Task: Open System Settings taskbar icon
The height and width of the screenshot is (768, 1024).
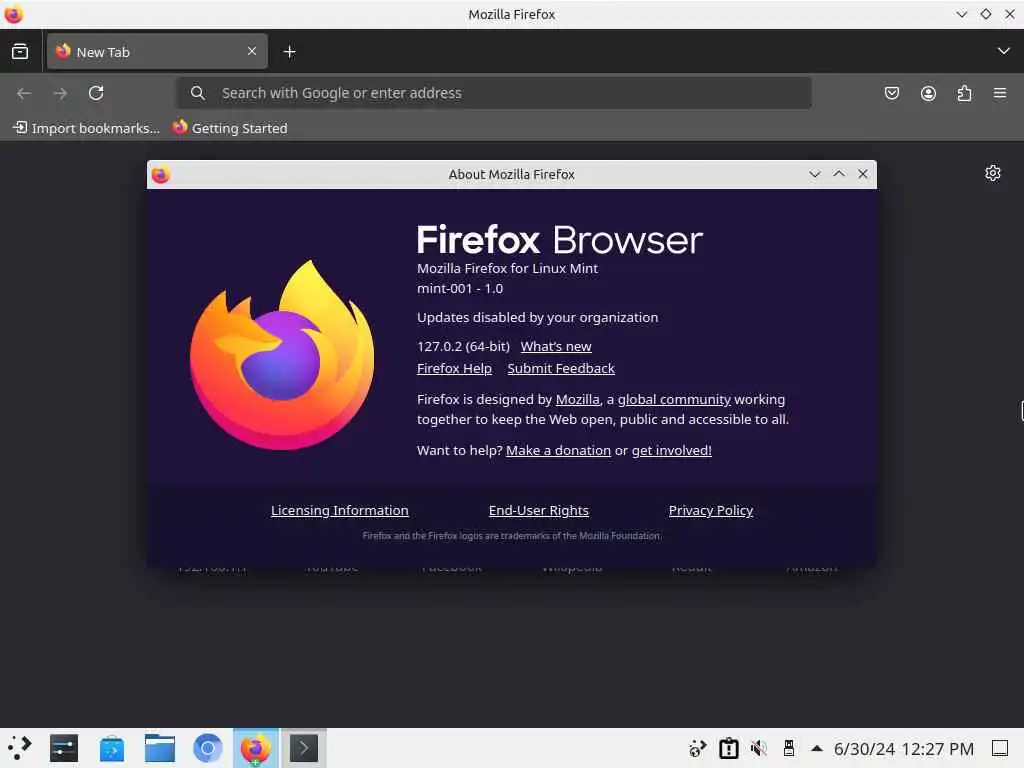Action: tap(63, 748)
